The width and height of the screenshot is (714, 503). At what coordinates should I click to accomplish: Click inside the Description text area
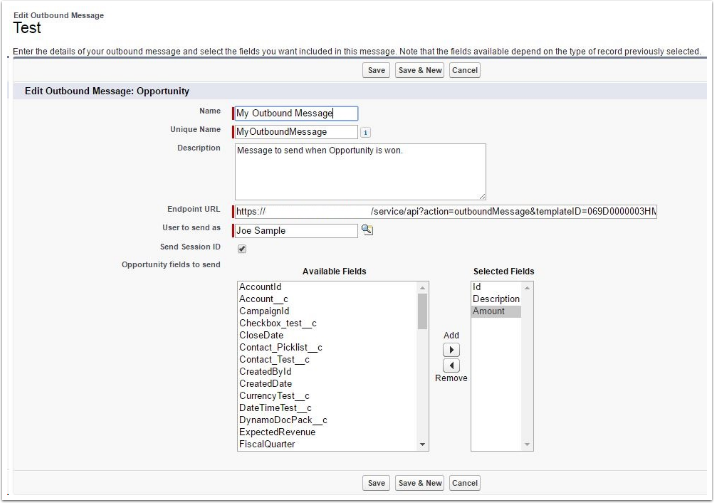360,171
